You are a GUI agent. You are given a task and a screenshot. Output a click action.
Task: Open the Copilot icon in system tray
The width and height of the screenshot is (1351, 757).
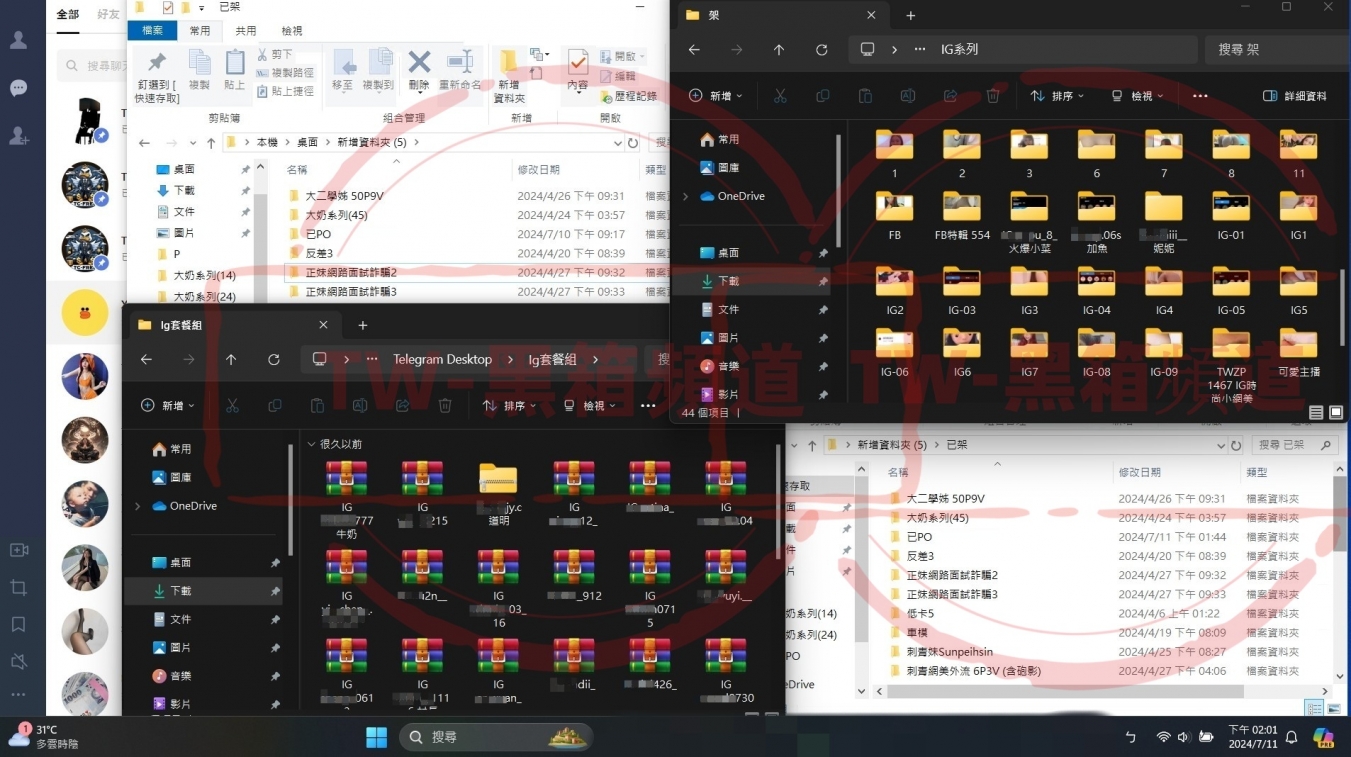(1324, 738)
